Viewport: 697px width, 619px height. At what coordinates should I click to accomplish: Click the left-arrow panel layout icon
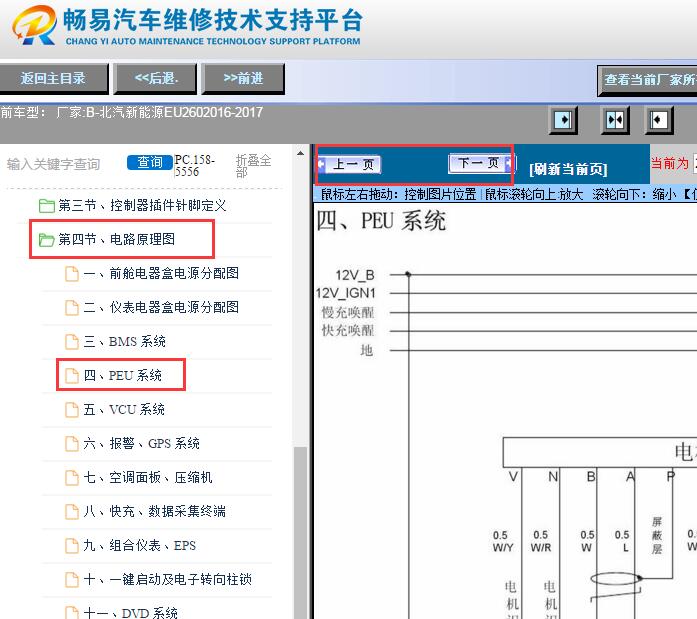[x=659, y=120]
